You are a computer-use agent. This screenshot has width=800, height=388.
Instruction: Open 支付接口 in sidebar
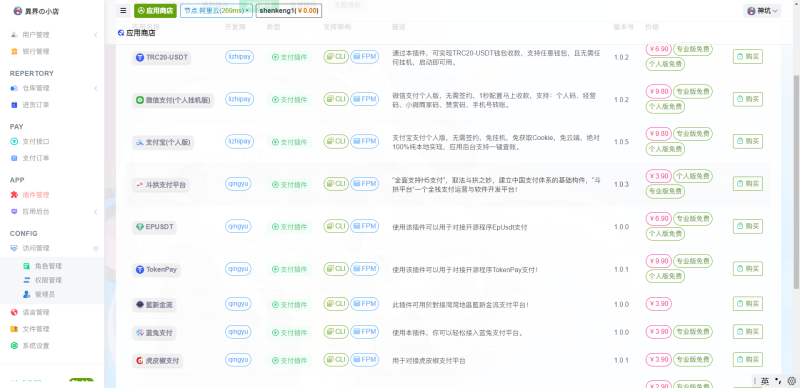click(36, 141)
